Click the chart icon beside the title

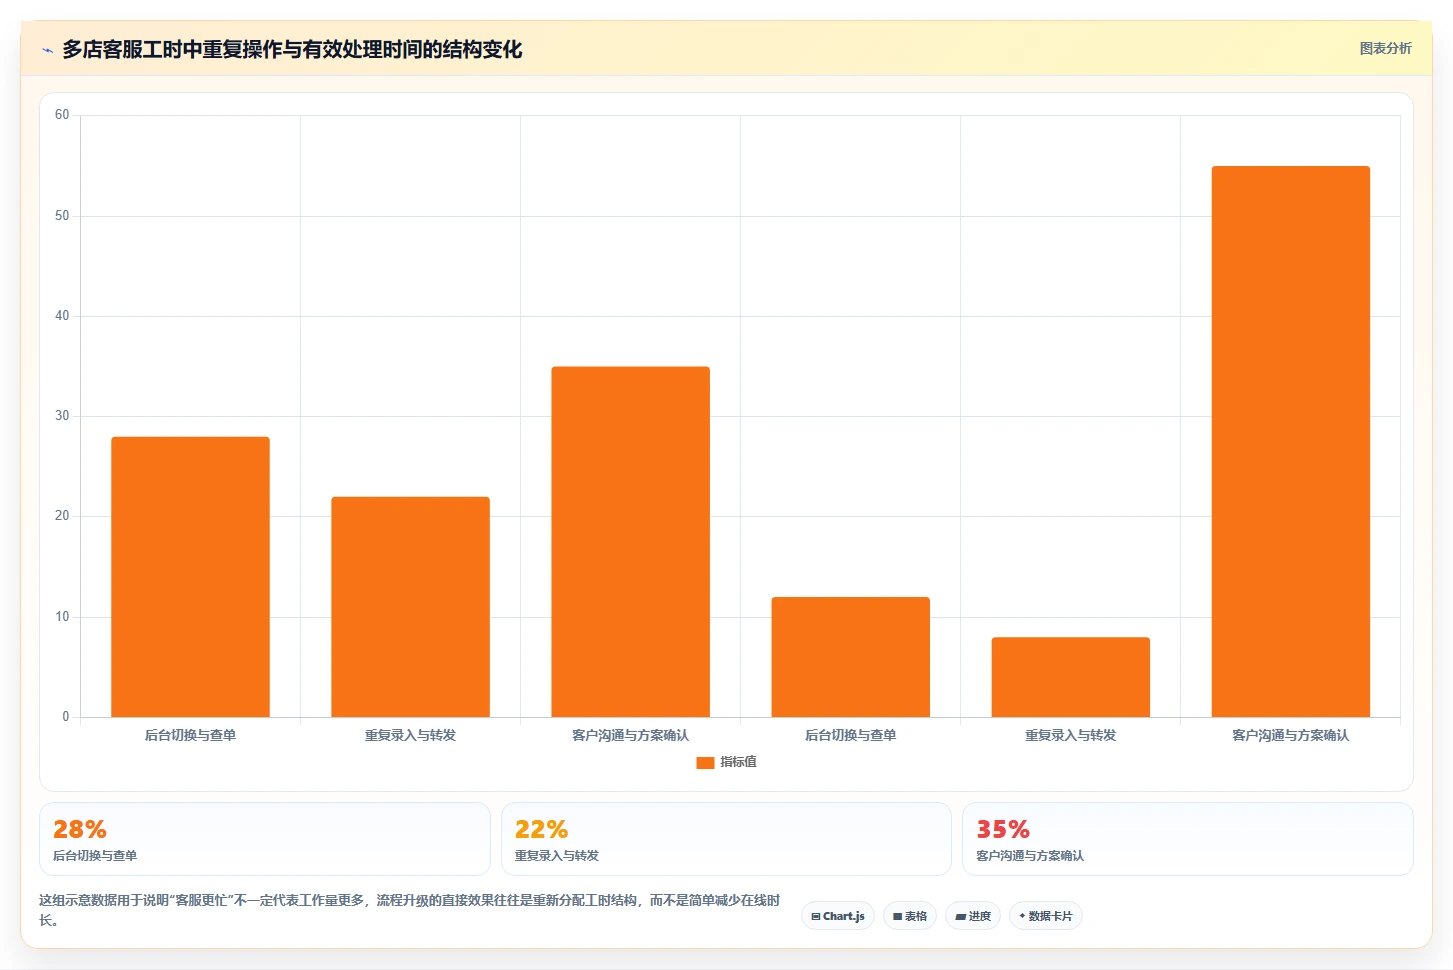[47, 50]
